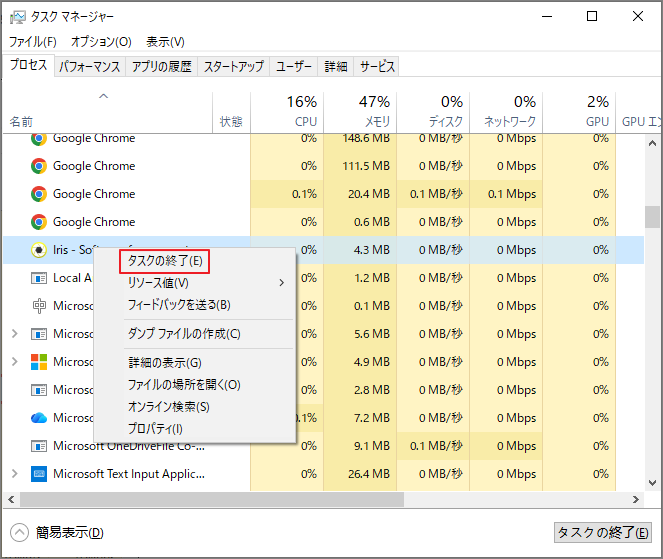
Task: Click the colorful Microsoft logo icon in 4.9 MB row
Action: [39, 362]
